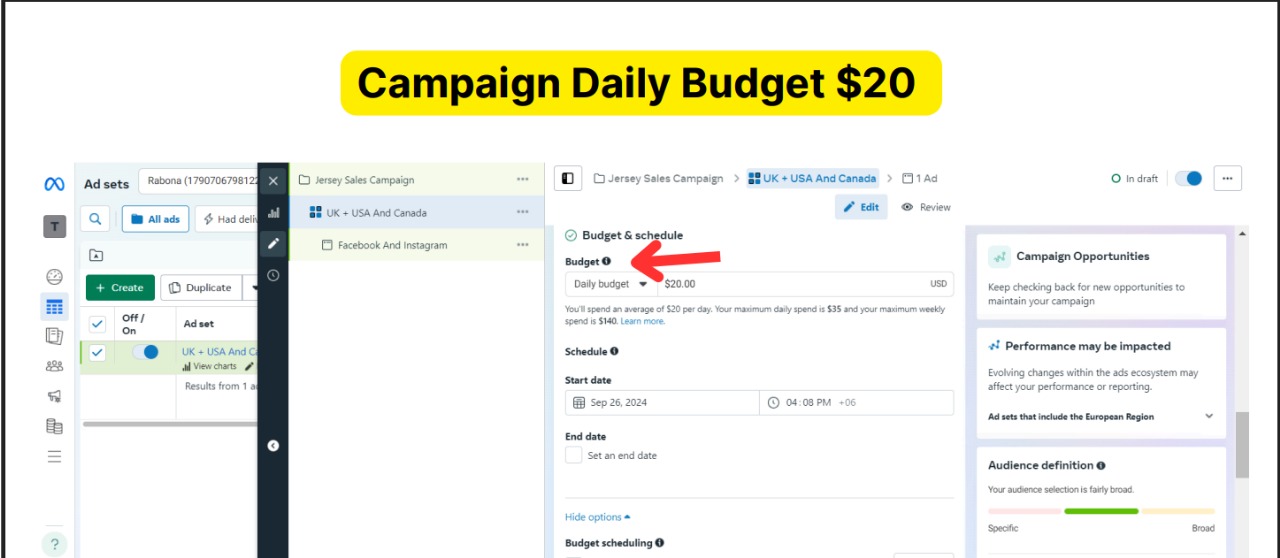Close the editing panel with the X

click(273, 181)
